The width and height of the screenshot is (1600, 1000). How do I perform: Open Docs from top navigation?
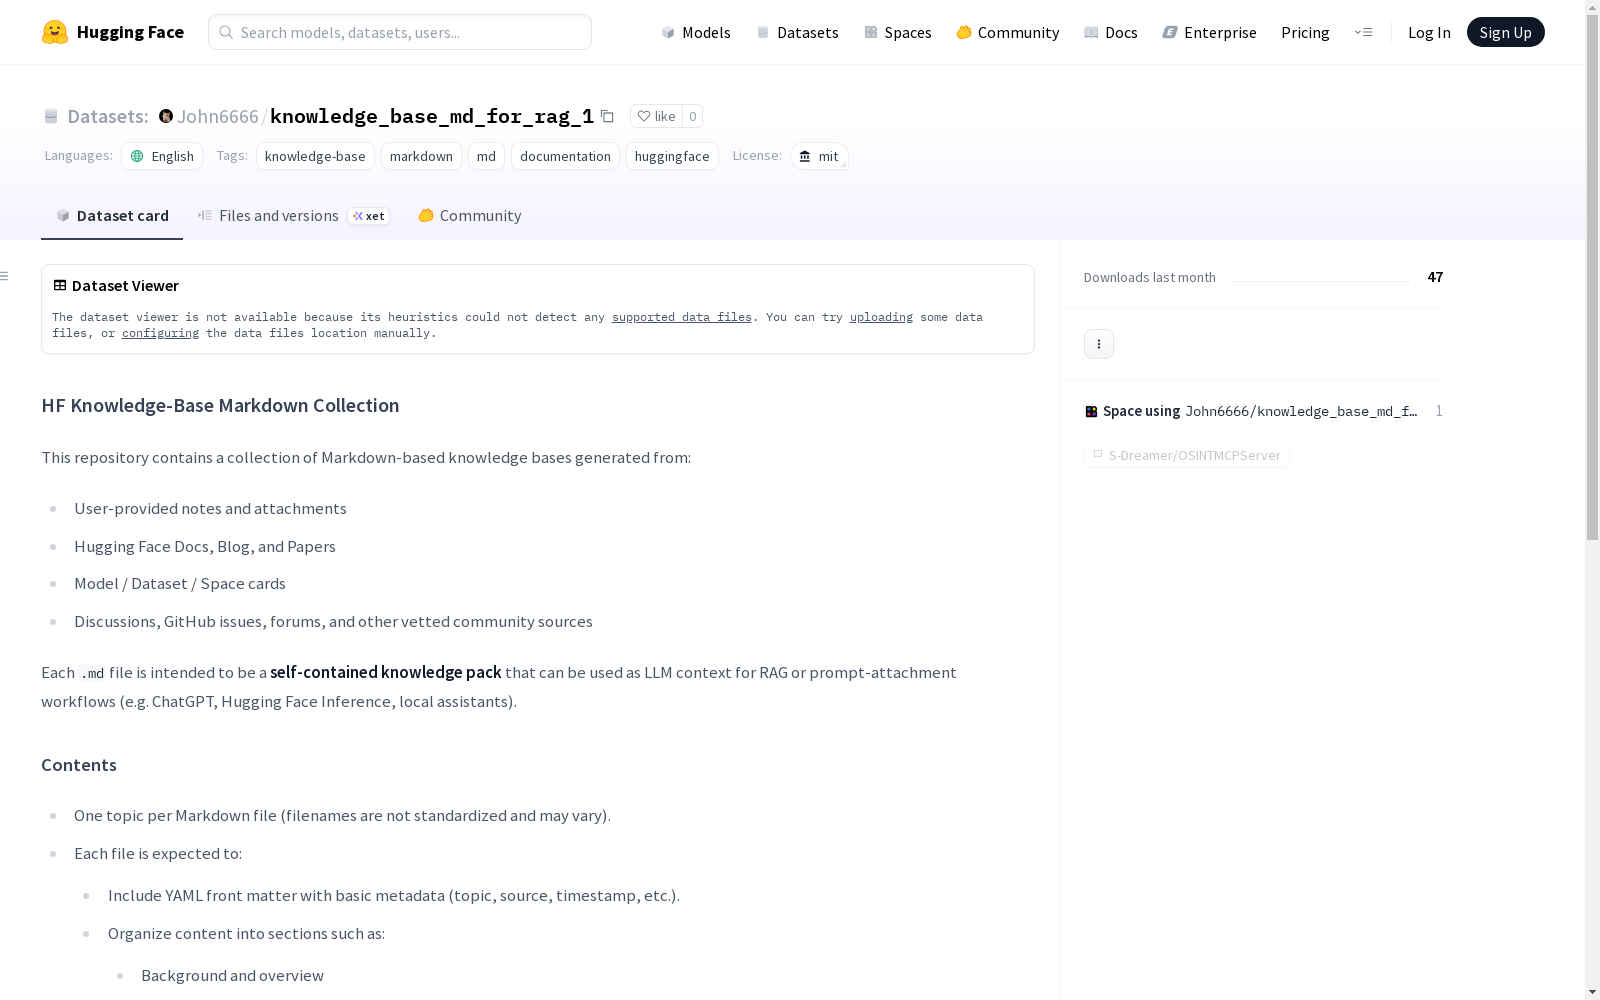coord(1111,32)
